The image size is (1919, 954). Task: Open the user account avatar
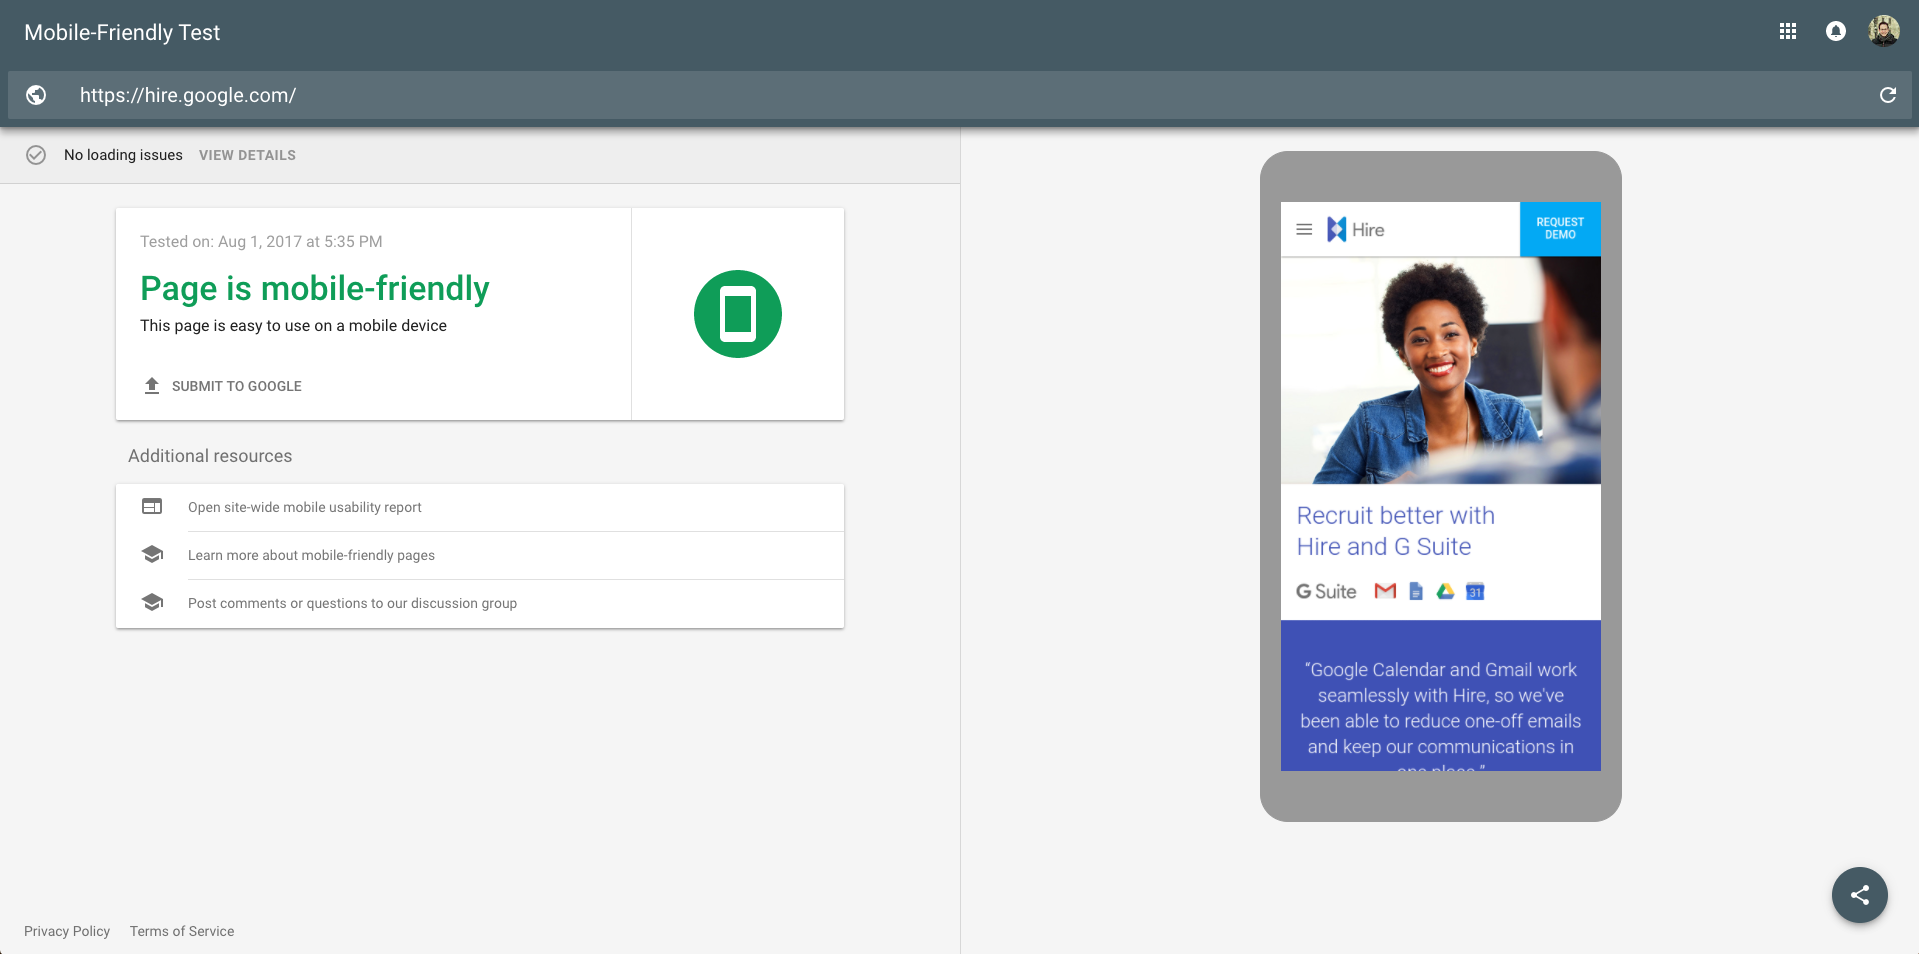[x=1884, y=32]
